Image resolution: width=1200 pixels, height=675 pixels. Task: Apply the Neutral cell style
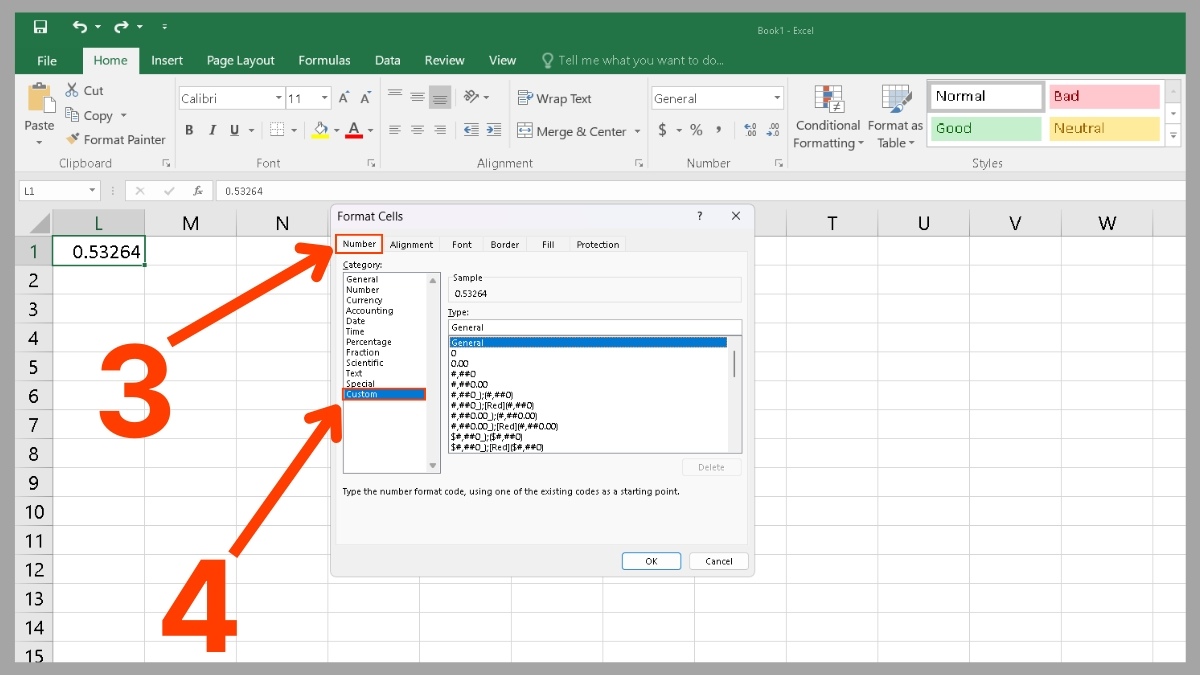coord(1104,128)
